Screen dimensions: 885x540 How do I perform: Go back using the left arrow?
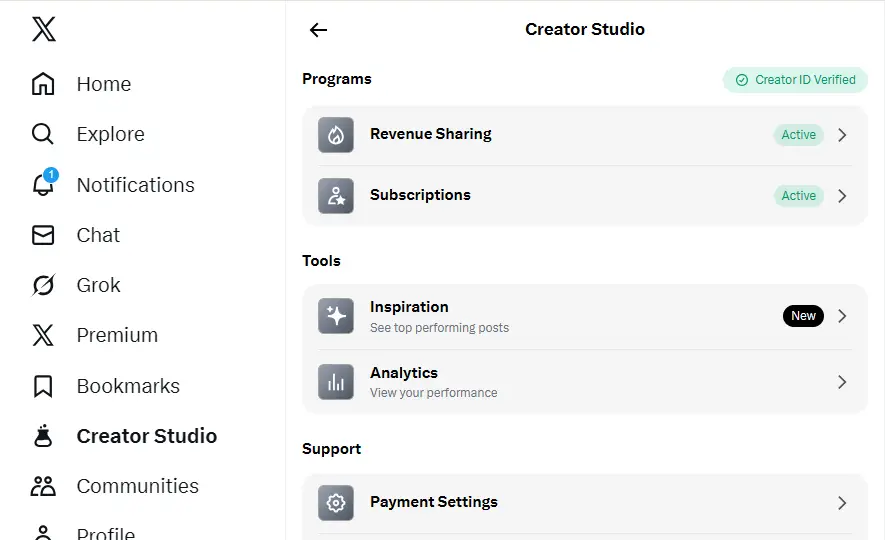coord(318,29)
